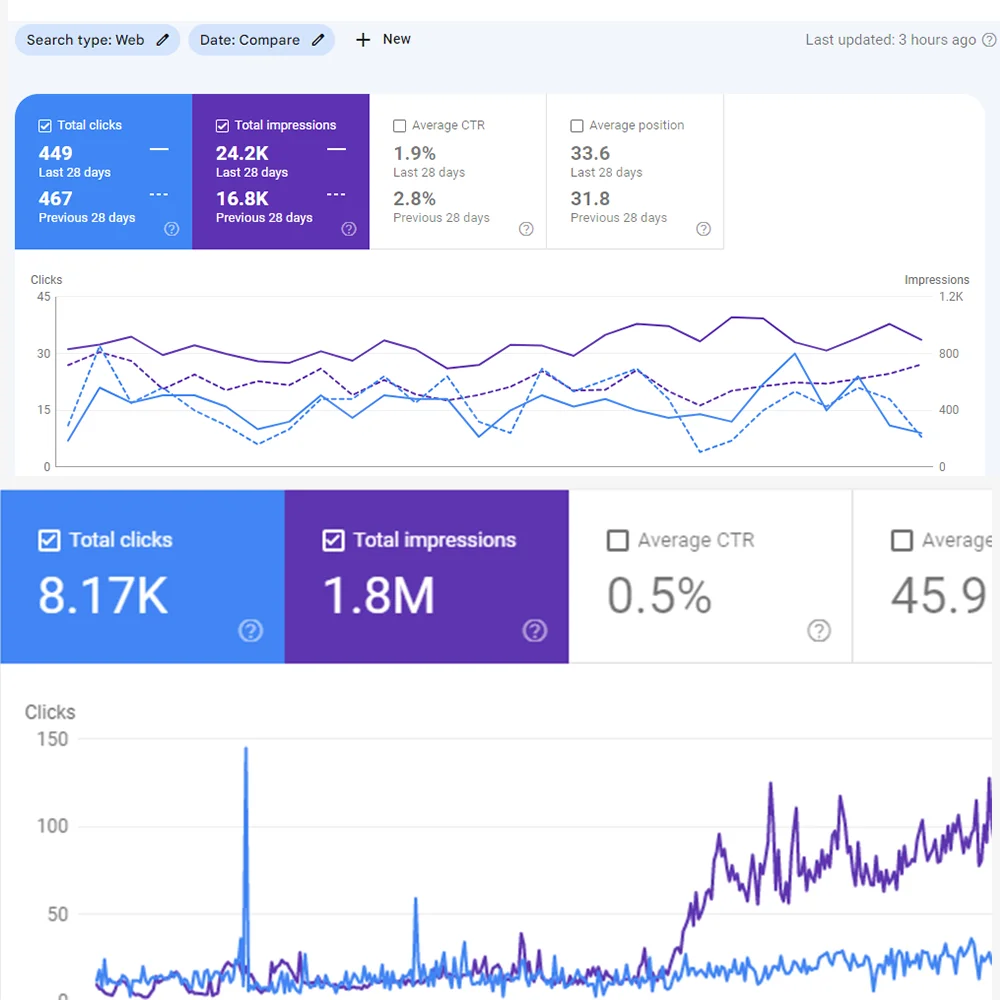The height and width of the screenshot is (1000, 1000).
Task: Click the tallest blue spike in lower chart
Action: click(245, 750)
